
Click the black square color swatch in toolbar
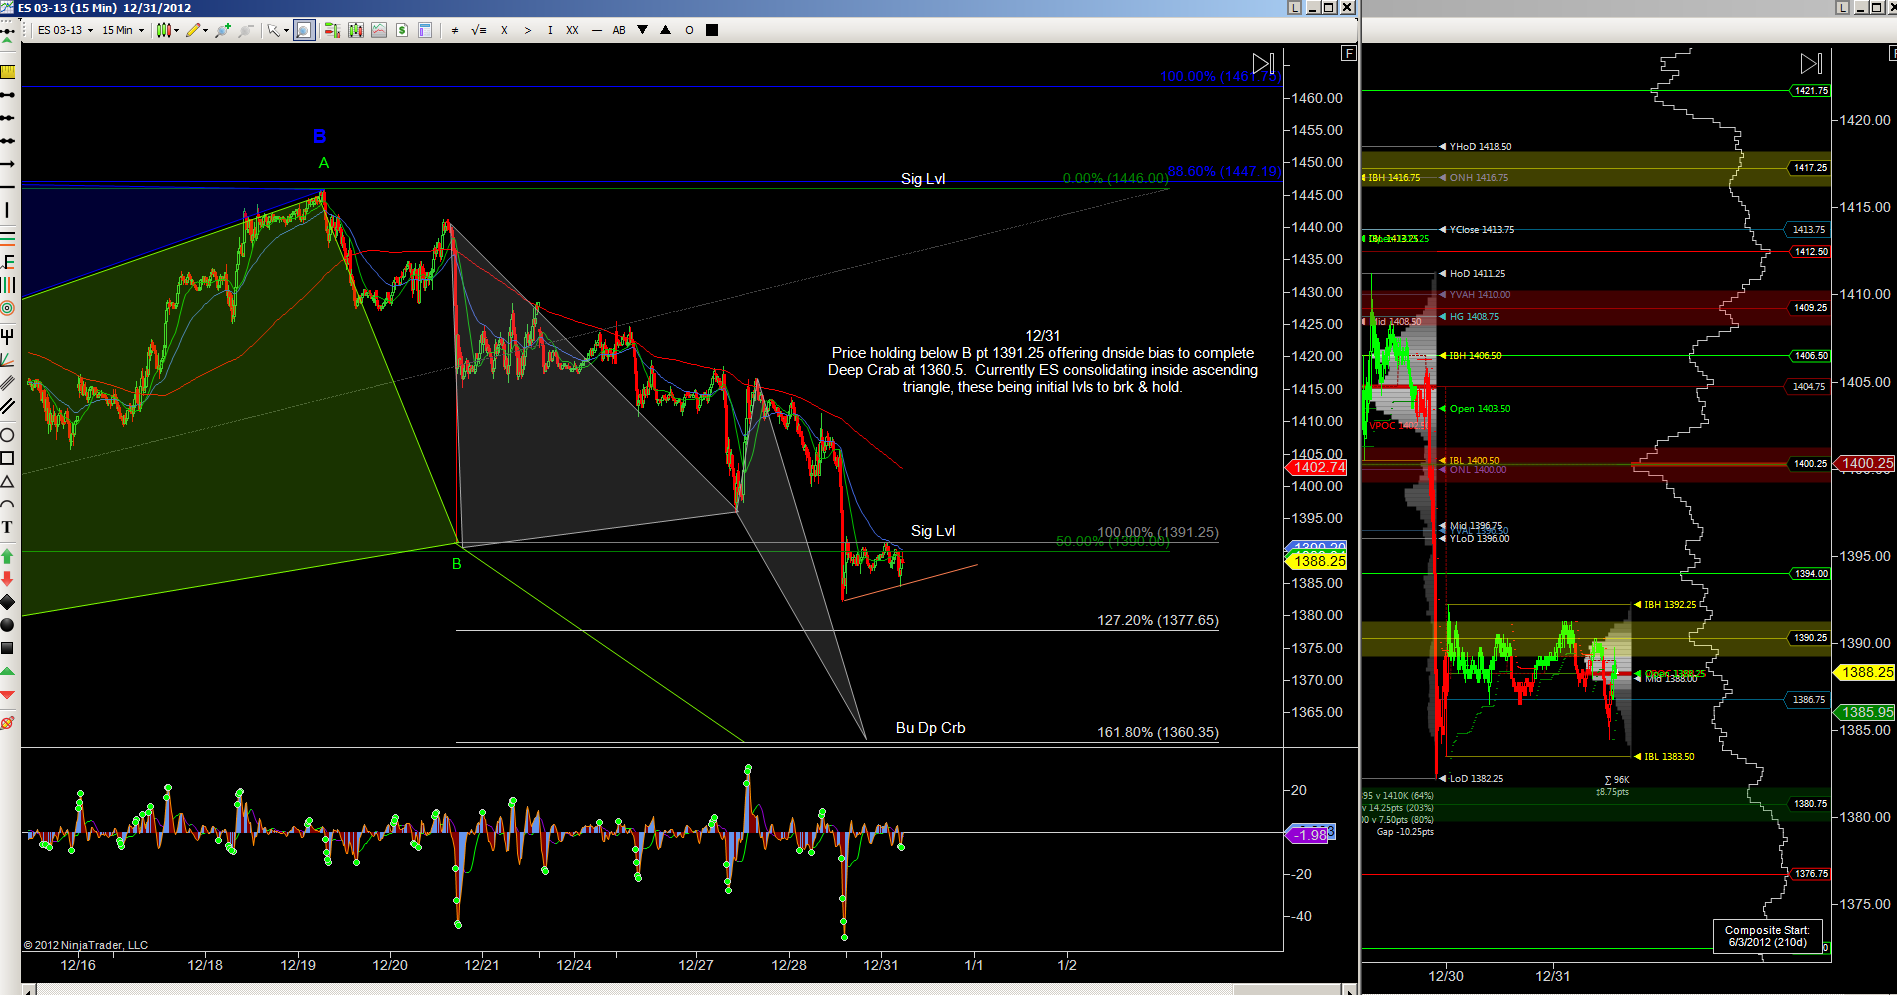712,30
